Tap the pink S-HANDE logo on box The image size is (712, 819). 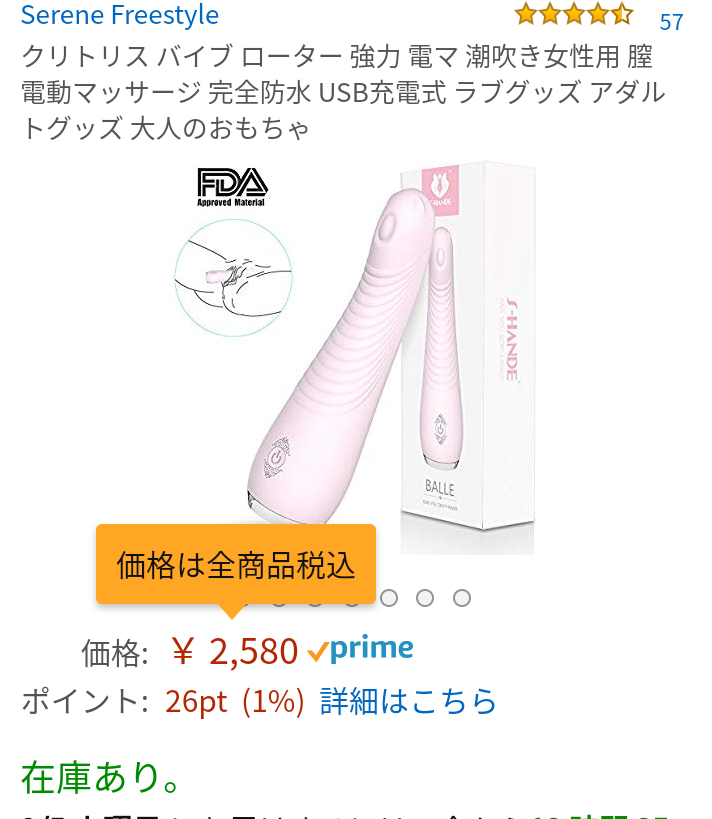pyautogui.click(x=440, y=188)
